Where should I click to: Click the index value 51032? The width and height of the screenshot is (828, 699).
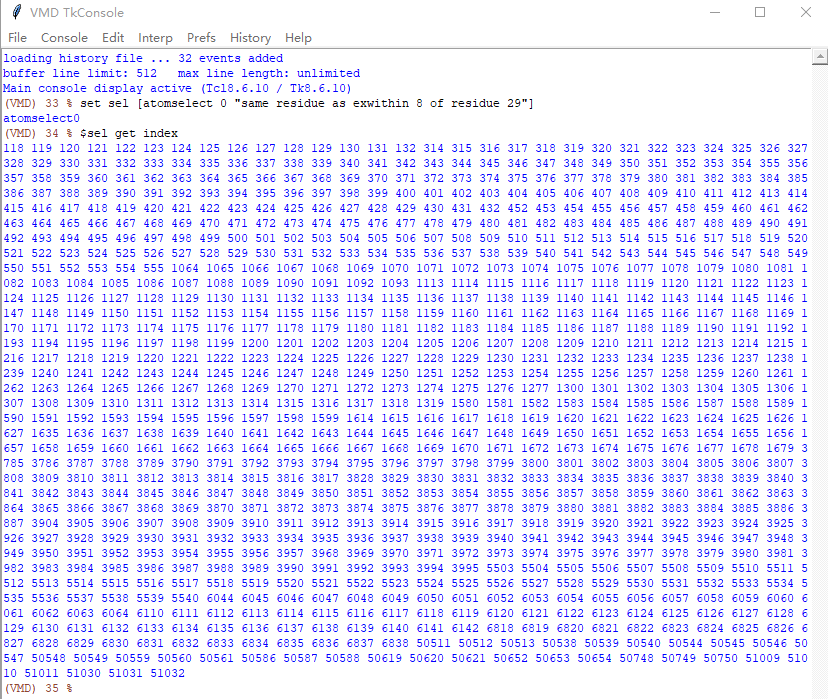[167, 674]
